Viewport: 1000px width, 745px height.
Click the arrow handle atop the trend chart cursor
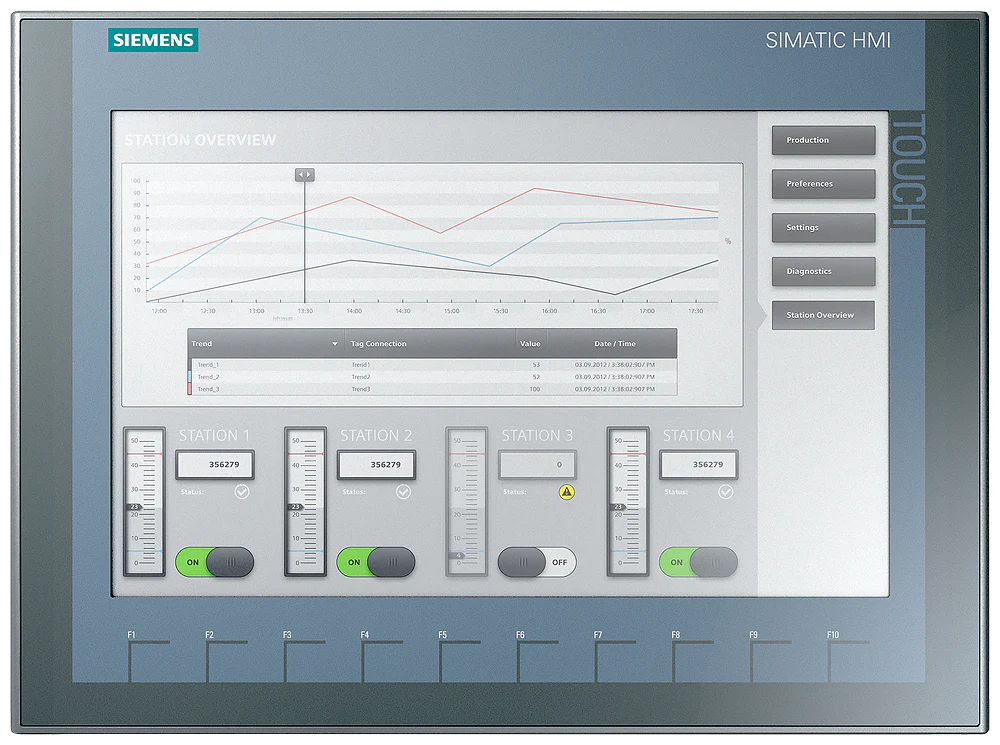[x=303, y=174]
